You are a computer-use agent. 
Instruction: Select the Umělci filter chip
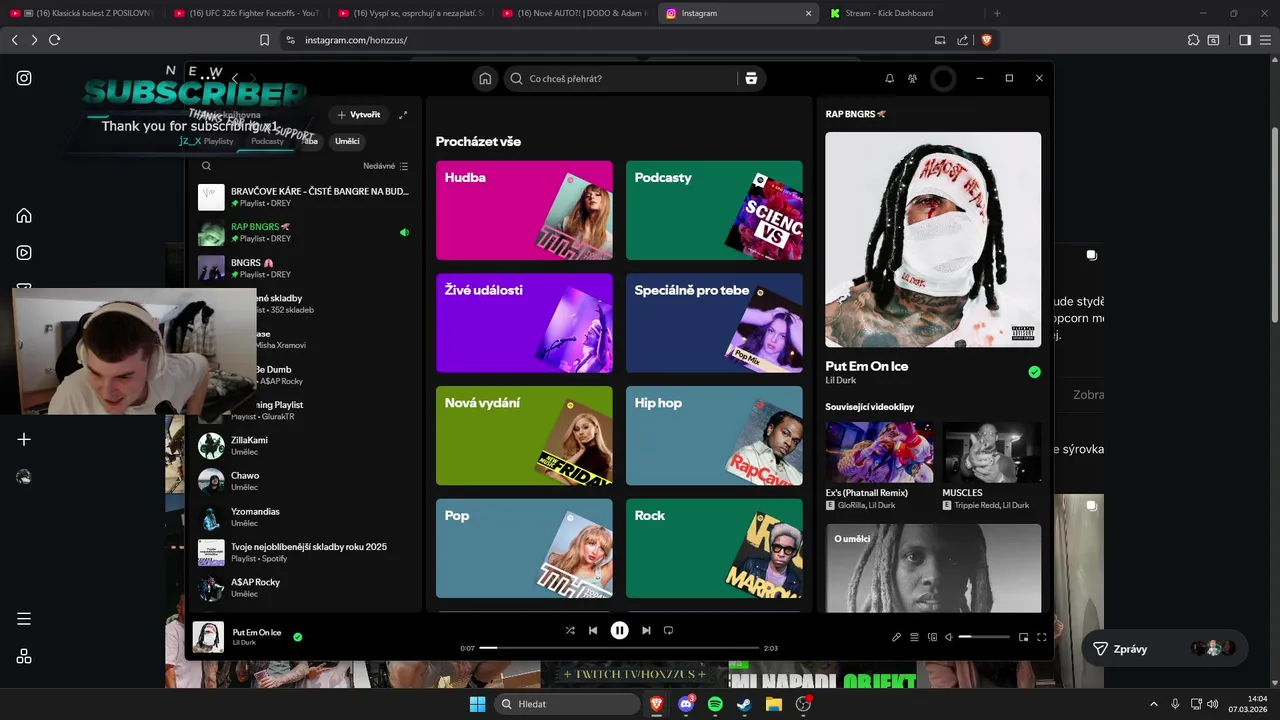pyautogui.click(x=347, y=141)
